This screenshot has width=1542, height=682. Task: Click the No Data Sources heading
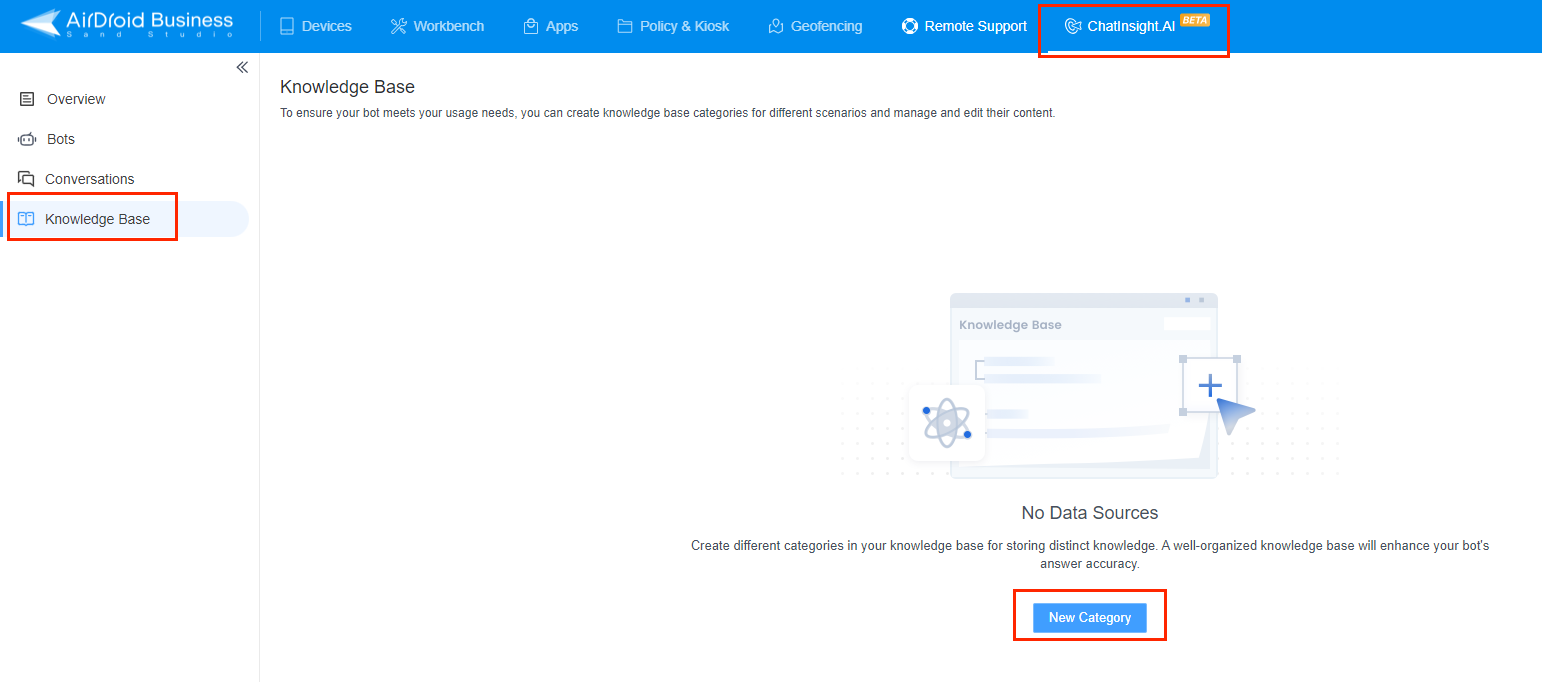click(x=1090, y=513)
